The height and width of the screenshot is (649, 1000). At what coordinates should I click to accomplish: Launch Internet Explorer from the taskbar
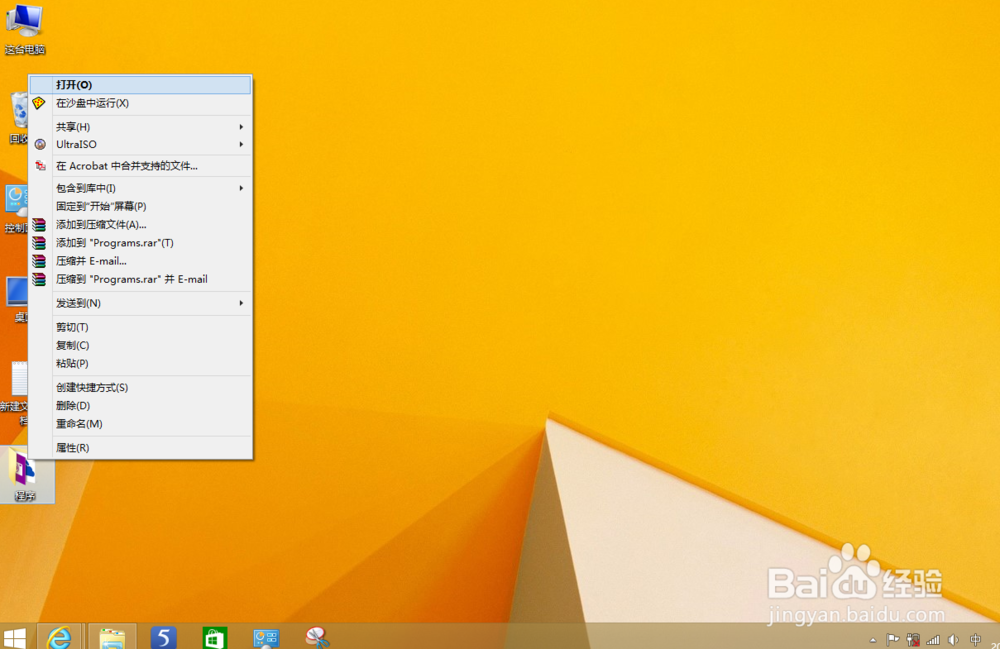(x=59, y=637)
